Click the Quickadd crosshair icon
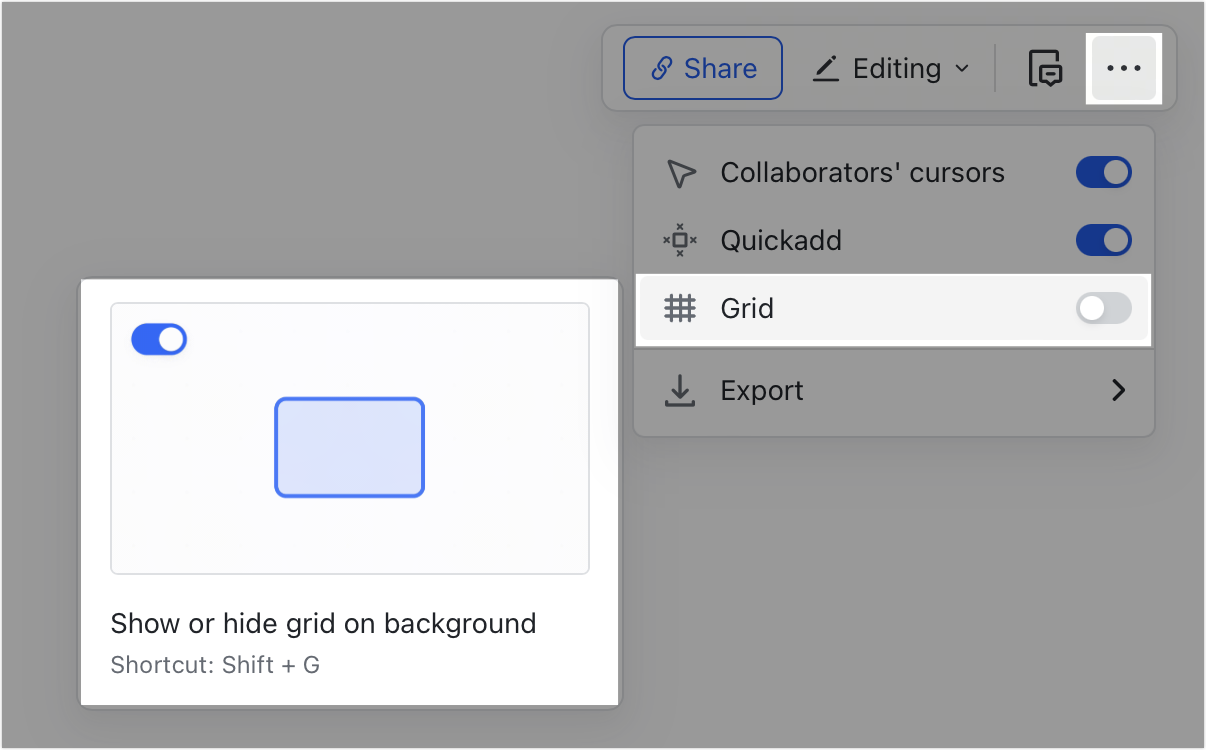Screen dimensions: 1206x750 [680, 240]
